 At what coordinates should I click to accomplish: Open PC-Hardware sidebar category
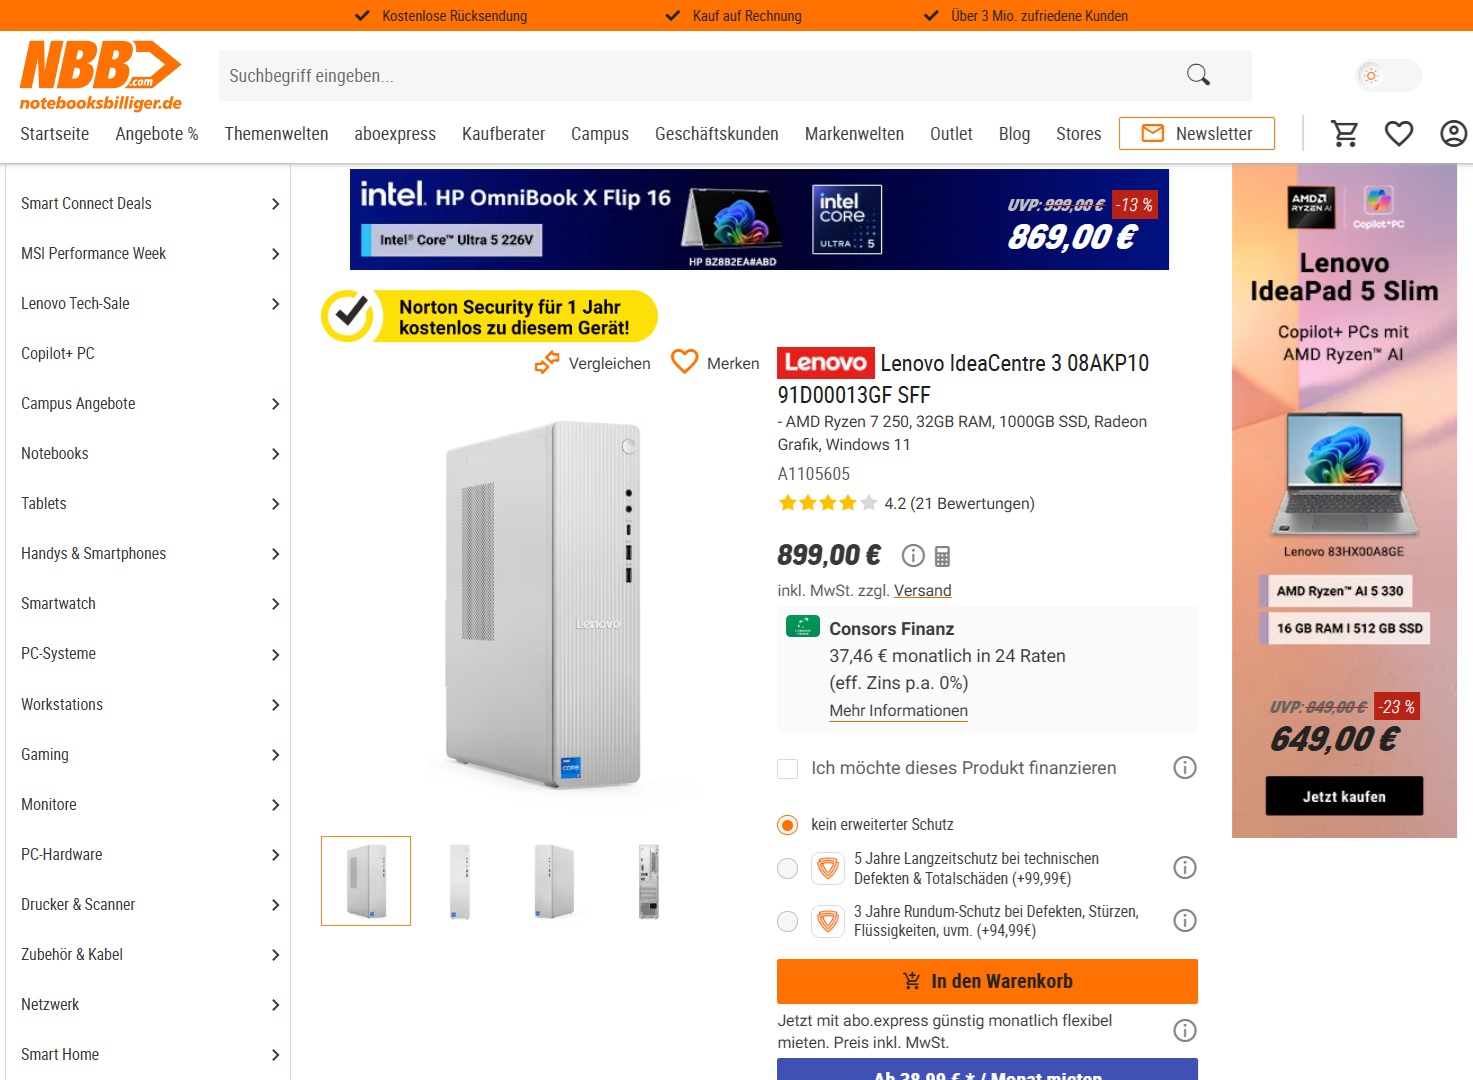coord(62,855)
